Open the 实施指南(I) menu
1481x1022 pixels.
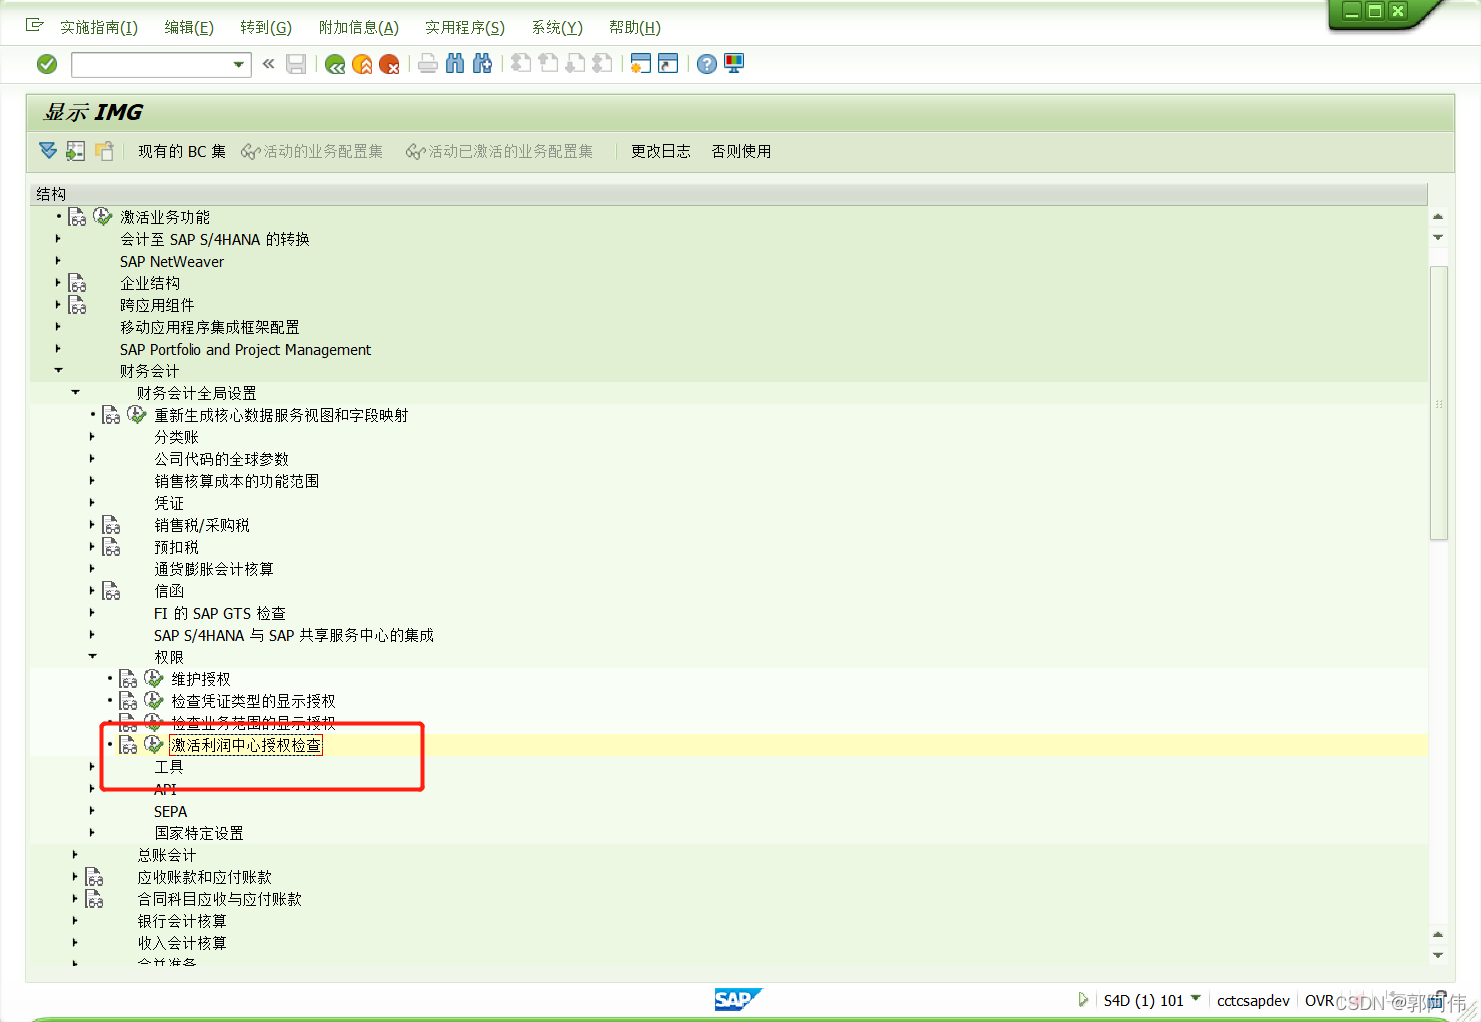click(x=99, y=27)
